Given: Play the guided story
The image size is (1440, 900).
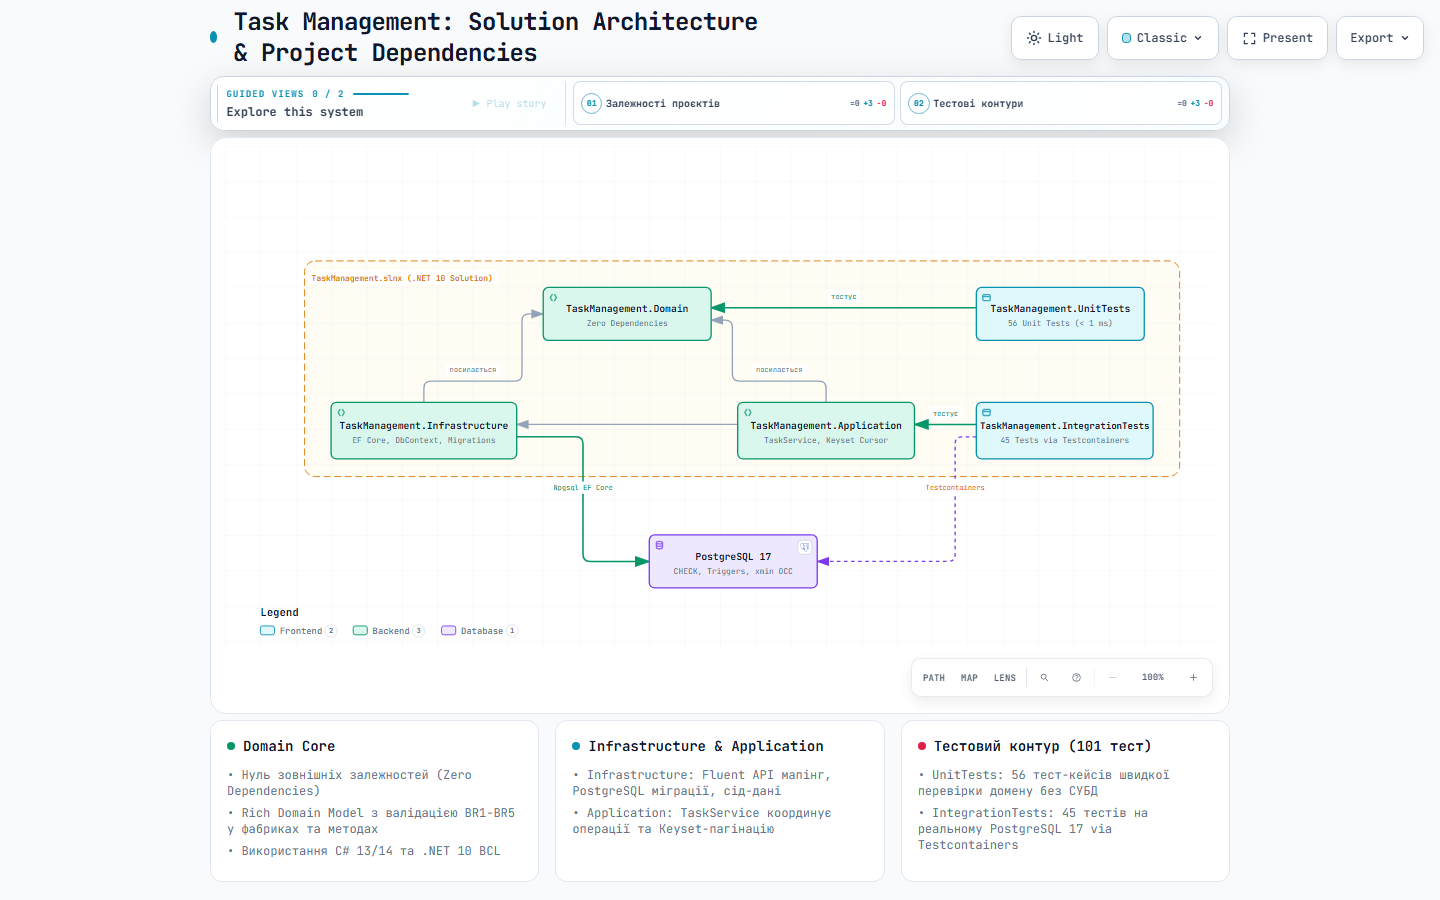Looking at the screenshot, I should click(x=510, y=103).
